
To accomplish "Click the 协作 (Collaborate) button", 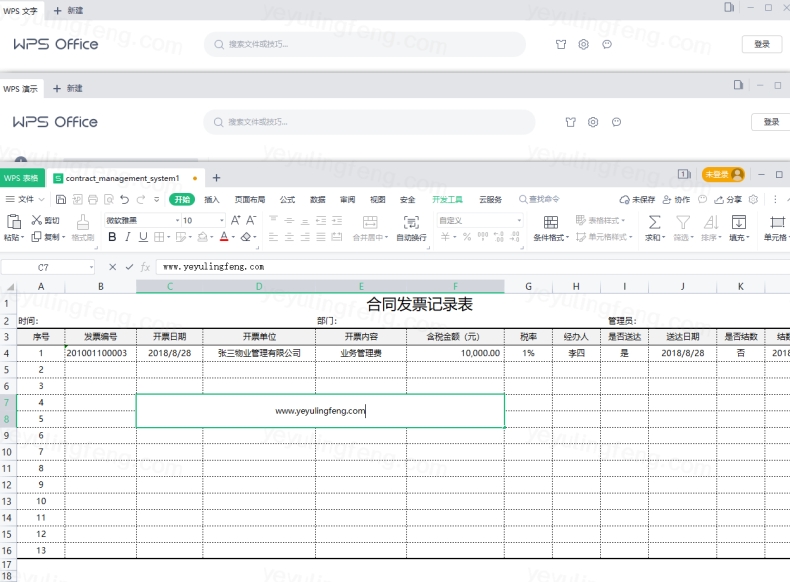I will click(x=676, y=200).
